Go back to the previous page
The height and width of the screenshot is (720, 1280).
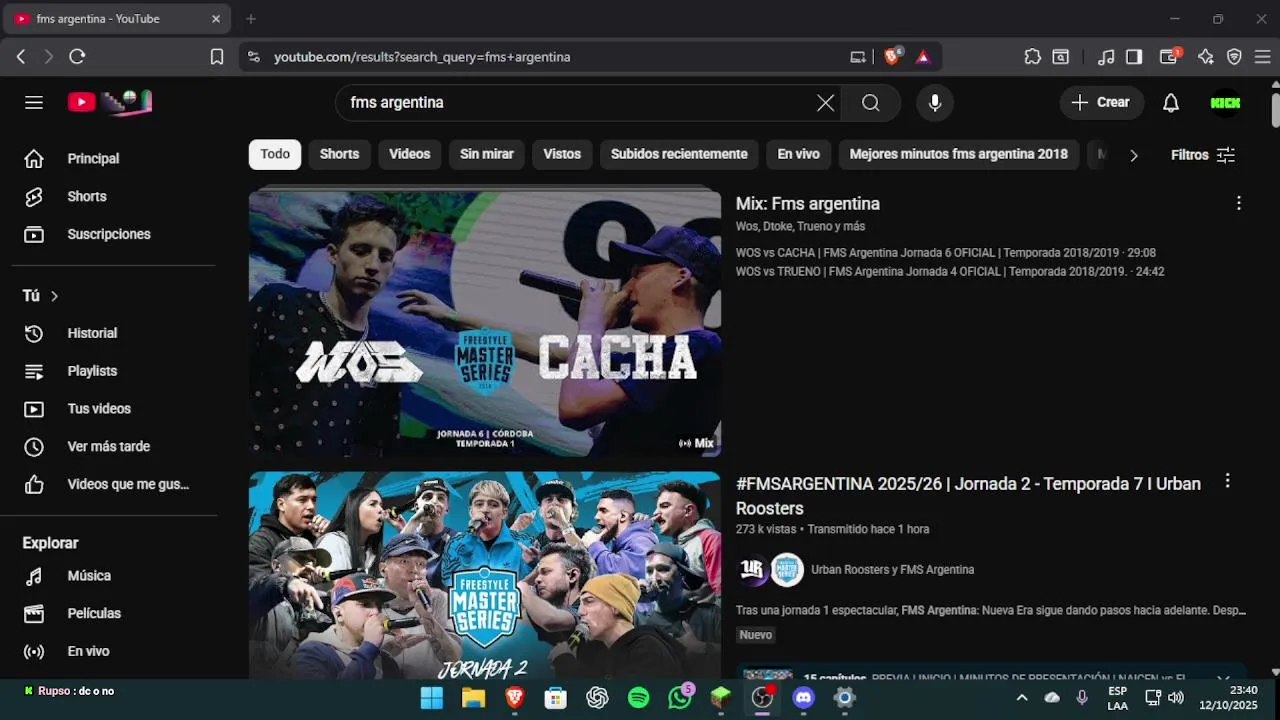pyautogui.click(x=21, y=57)
